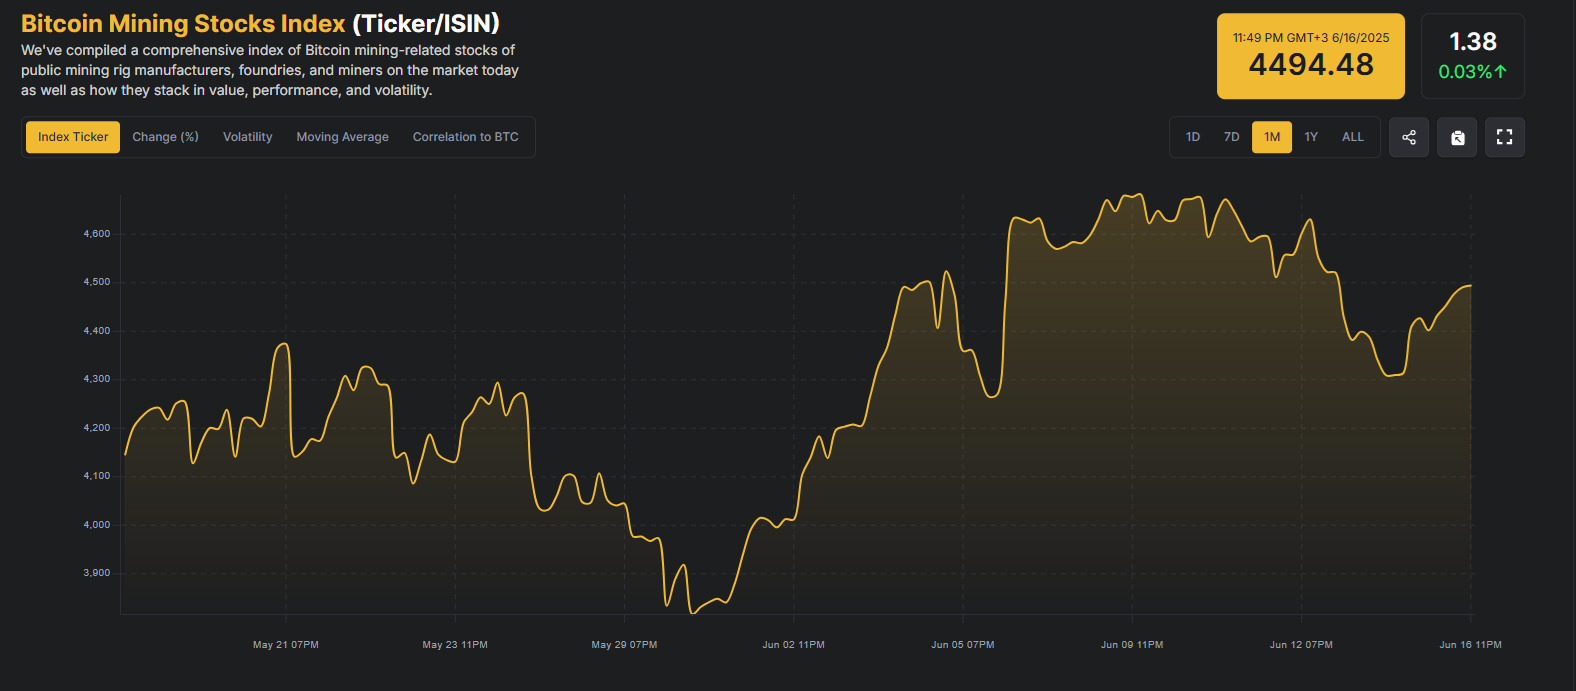Show ALL time range data
This screenshot has height=691, width=1576.
pyautogui.click(x=1352, y=137)
